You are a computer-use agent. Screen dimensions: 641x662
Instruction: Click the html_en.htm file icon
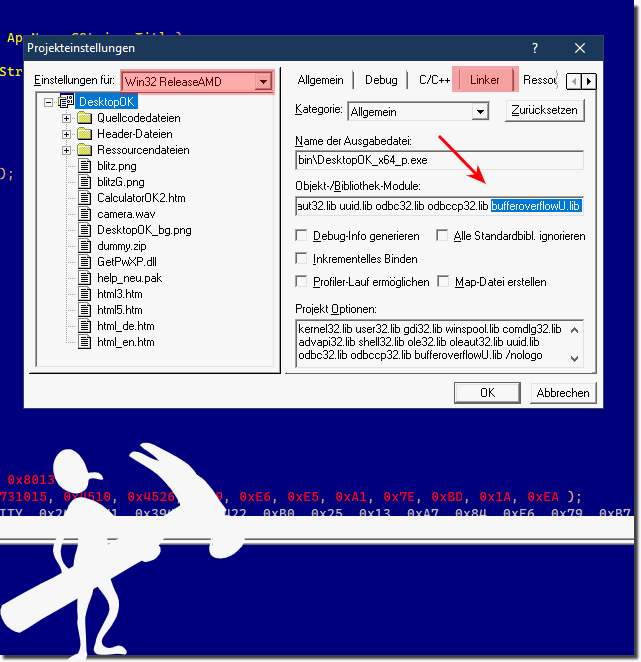coord(85,342)
